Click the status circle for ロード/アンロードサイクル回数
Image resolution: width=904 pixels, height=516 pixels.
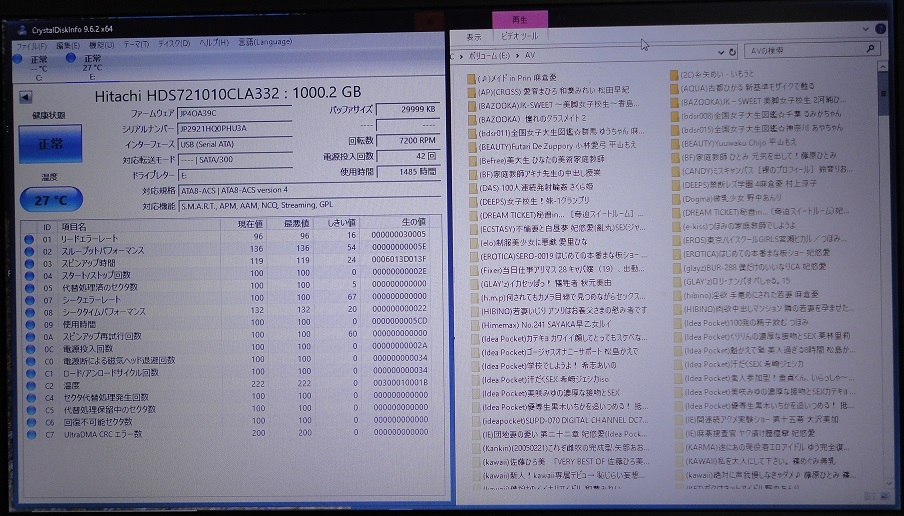[x=29, y=373]
